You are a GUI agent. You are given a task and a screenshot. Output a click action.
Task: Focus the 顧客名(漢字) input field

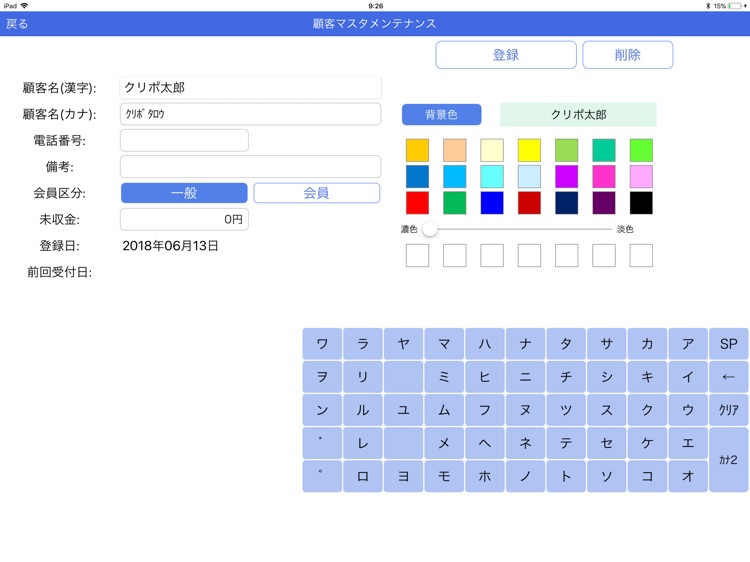click(x=251, y=88)
